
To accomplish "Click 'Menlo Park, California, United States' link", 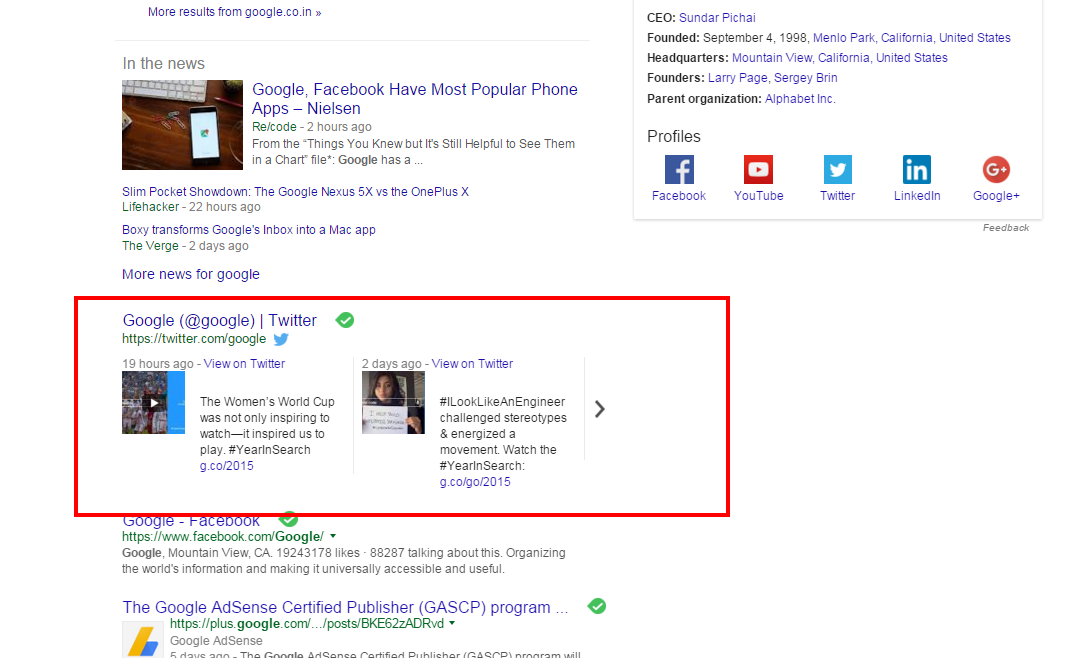I will click(x=912, y=38).
